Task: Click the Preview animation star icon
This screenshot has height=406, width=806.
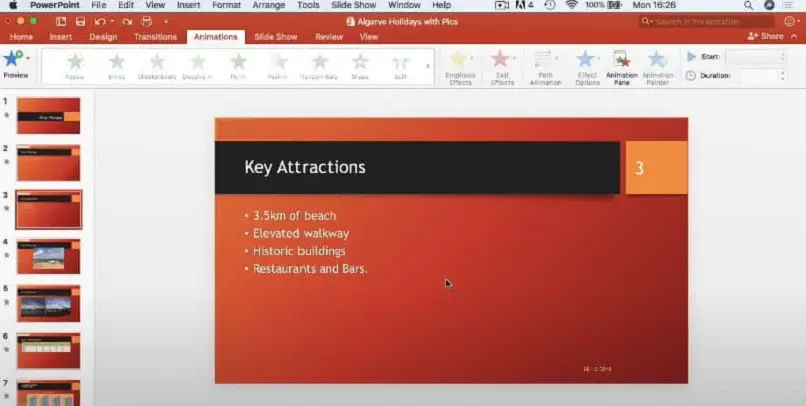Action: pos(12,59)
